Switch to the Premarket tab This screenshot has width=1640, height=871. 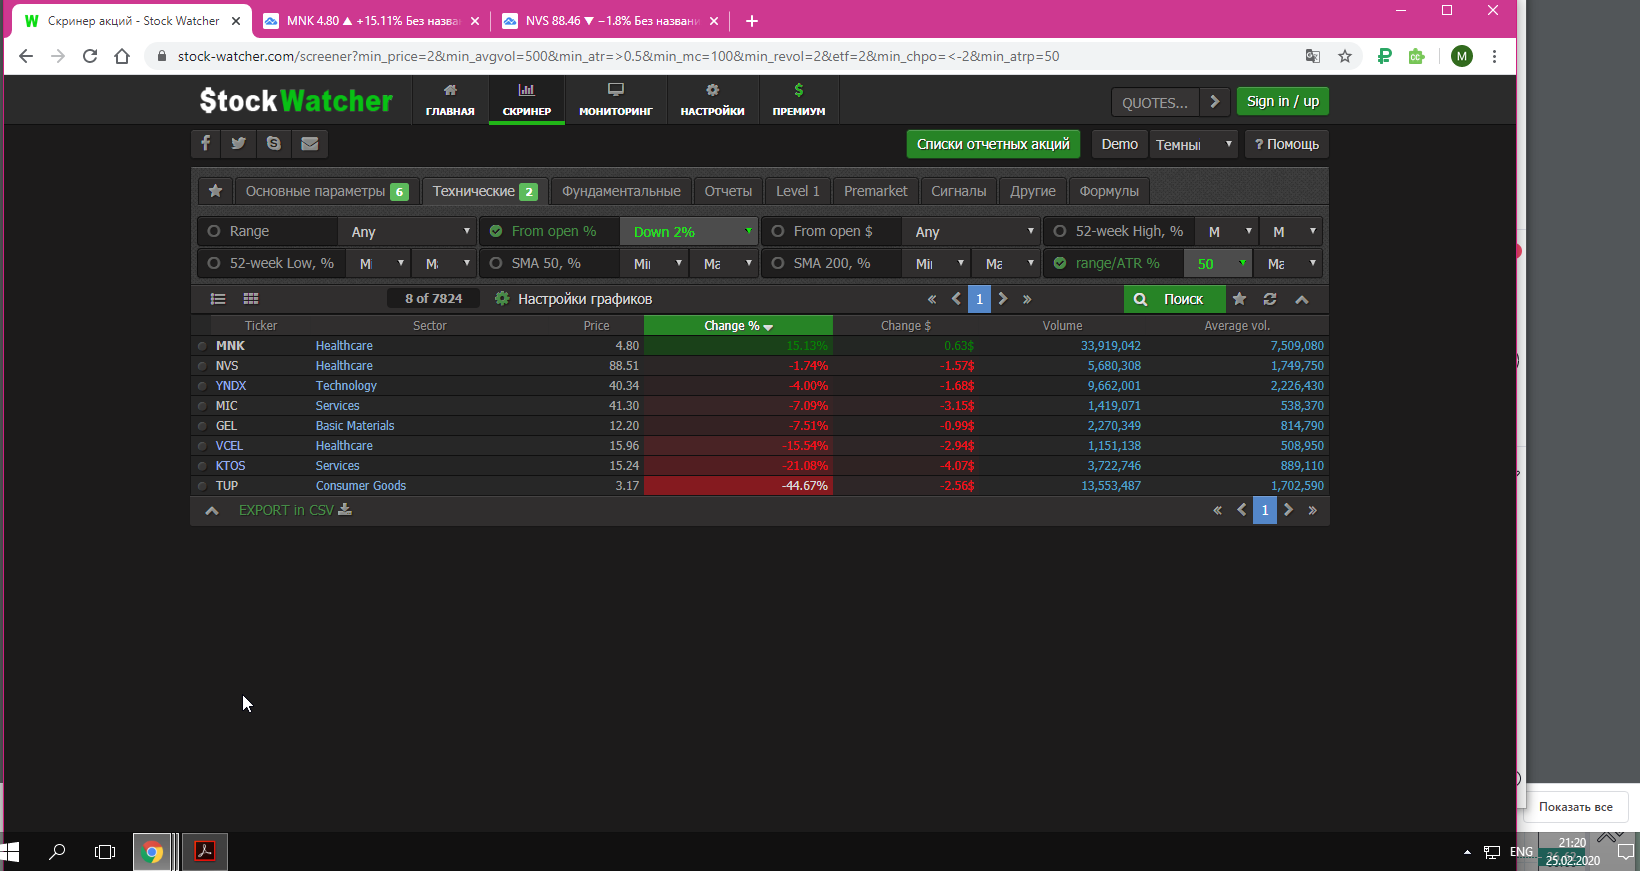click(876, 191)
